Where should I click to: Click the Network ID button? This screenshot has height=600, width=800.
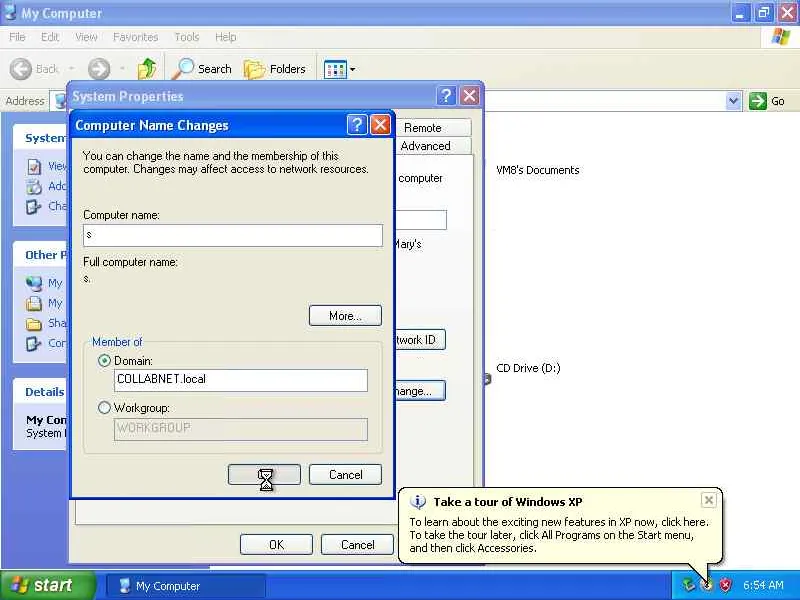(419, 340)
